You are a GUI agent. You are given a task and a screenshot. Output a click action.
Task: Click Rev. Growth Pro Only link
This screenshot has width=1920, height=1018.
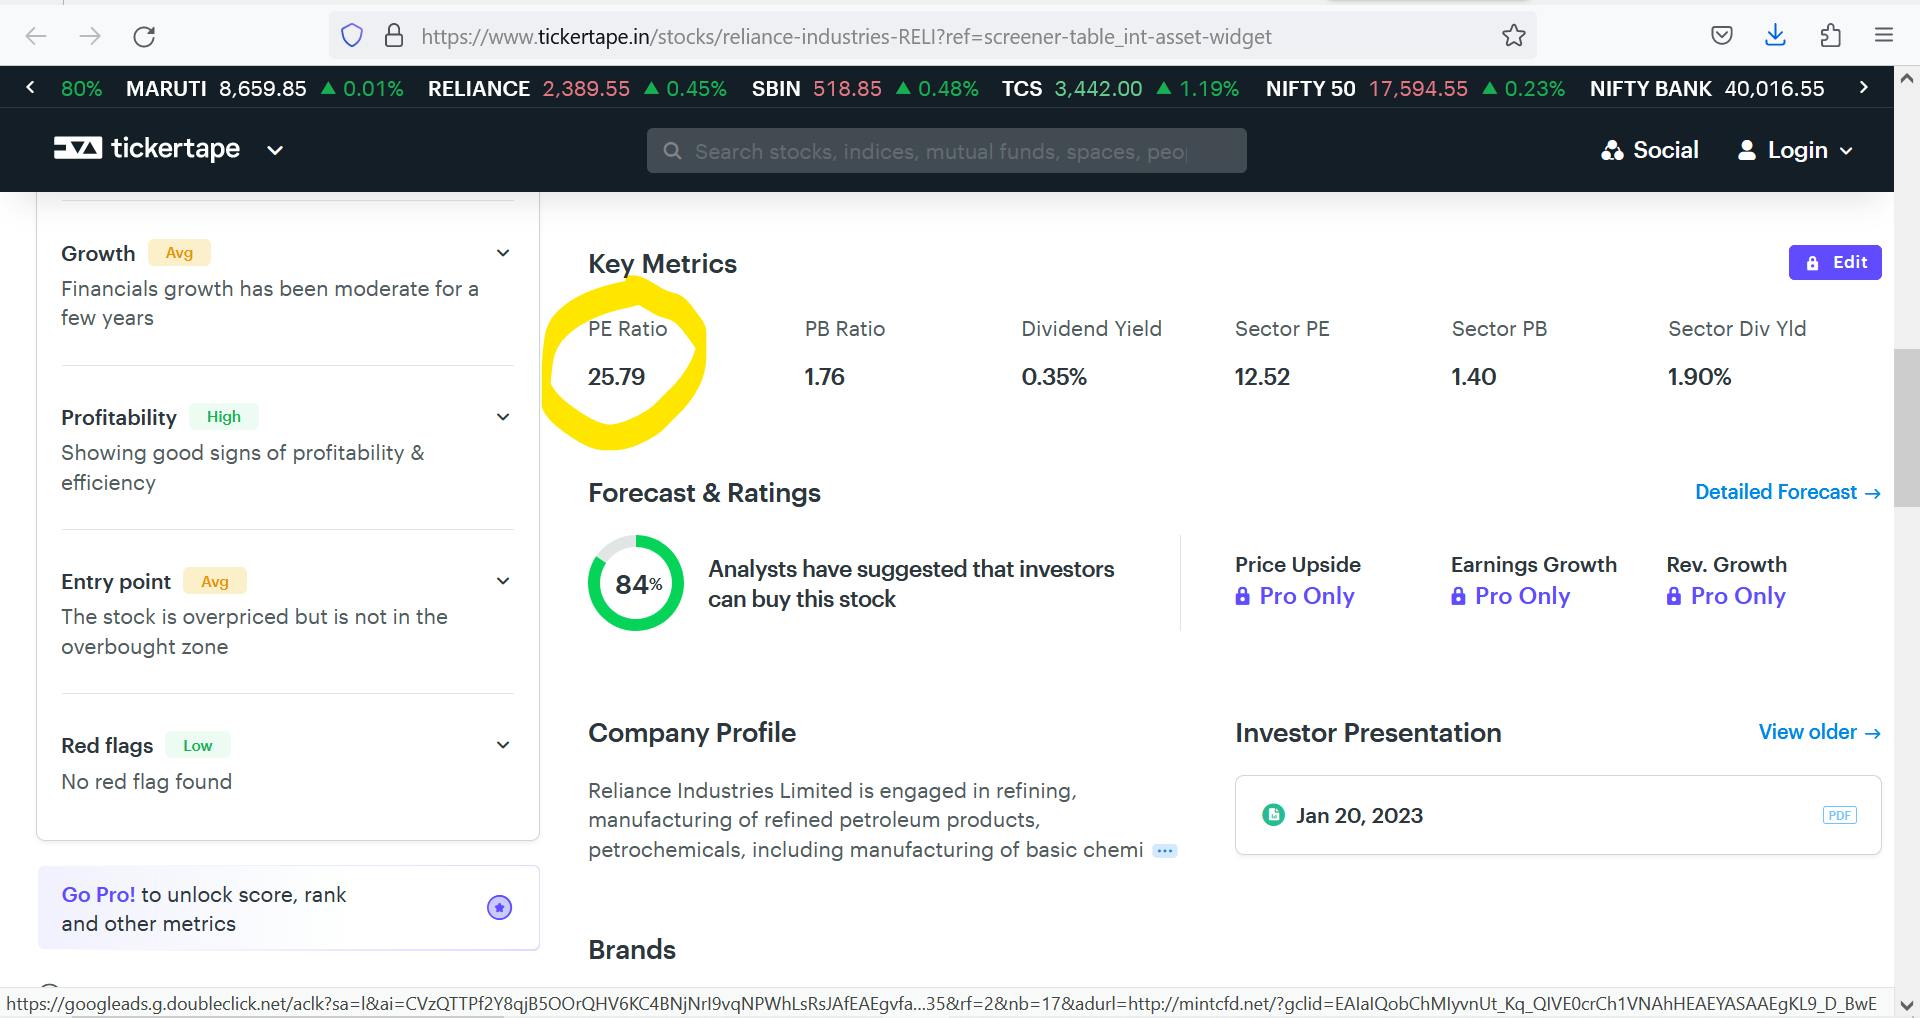click(1726, 596)
